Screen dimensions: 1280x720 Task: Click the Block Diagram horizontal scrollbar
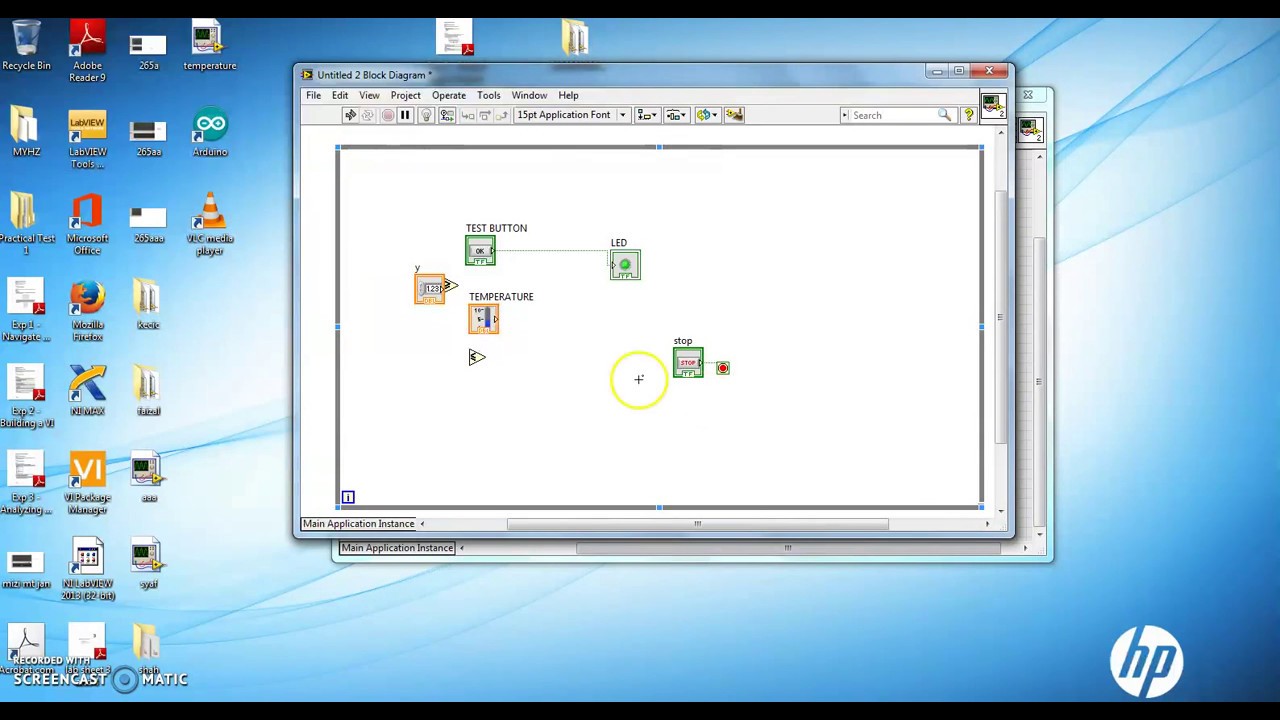(x=697, y=524)
